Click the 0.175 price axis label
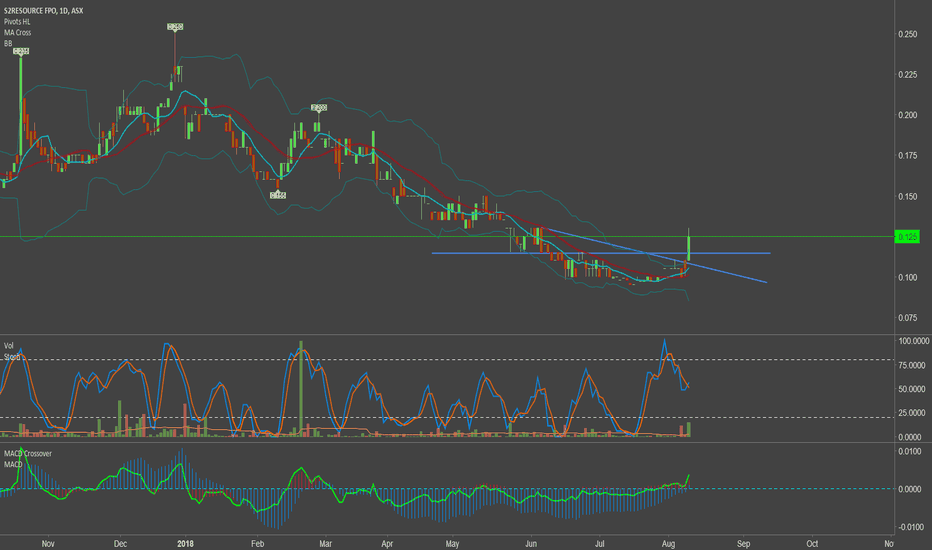This screenshot has height=550, width=932. [908, 156]
